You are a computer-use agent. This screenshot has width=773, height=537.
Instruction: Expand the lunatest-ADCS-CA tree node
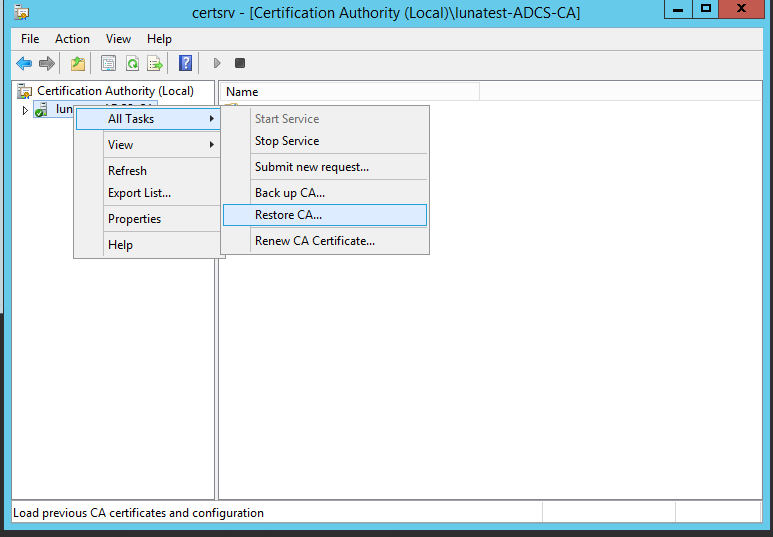25,110
